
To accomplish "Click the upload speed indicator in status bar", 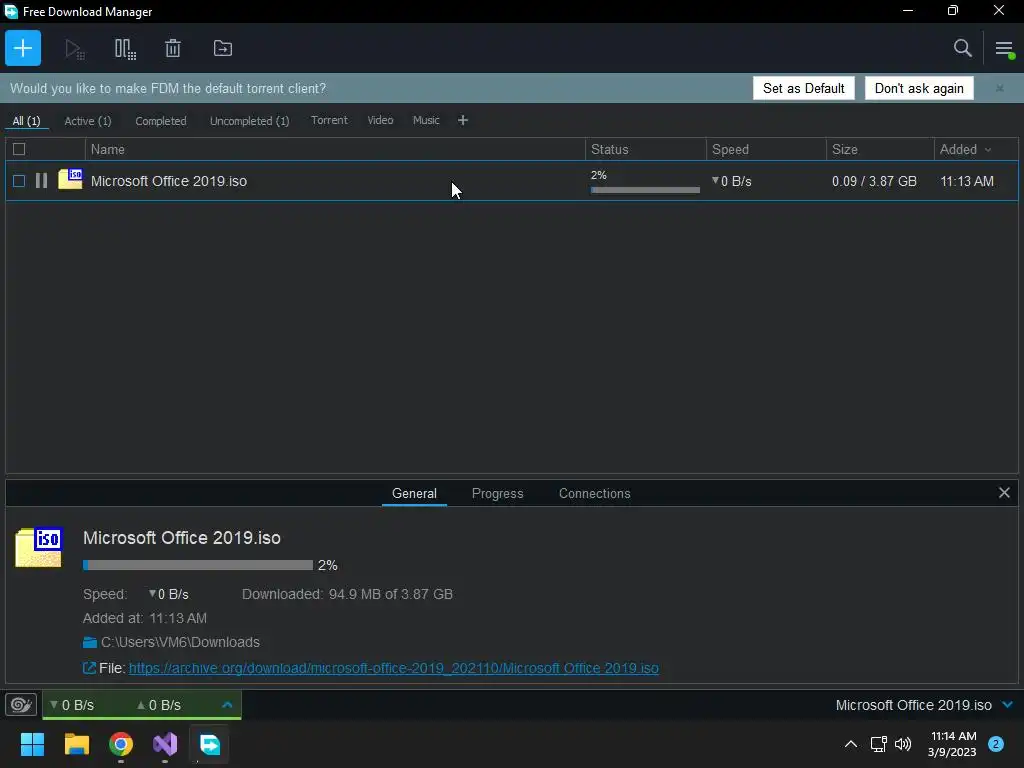I will pyautogui.click(x=159, y=705).
